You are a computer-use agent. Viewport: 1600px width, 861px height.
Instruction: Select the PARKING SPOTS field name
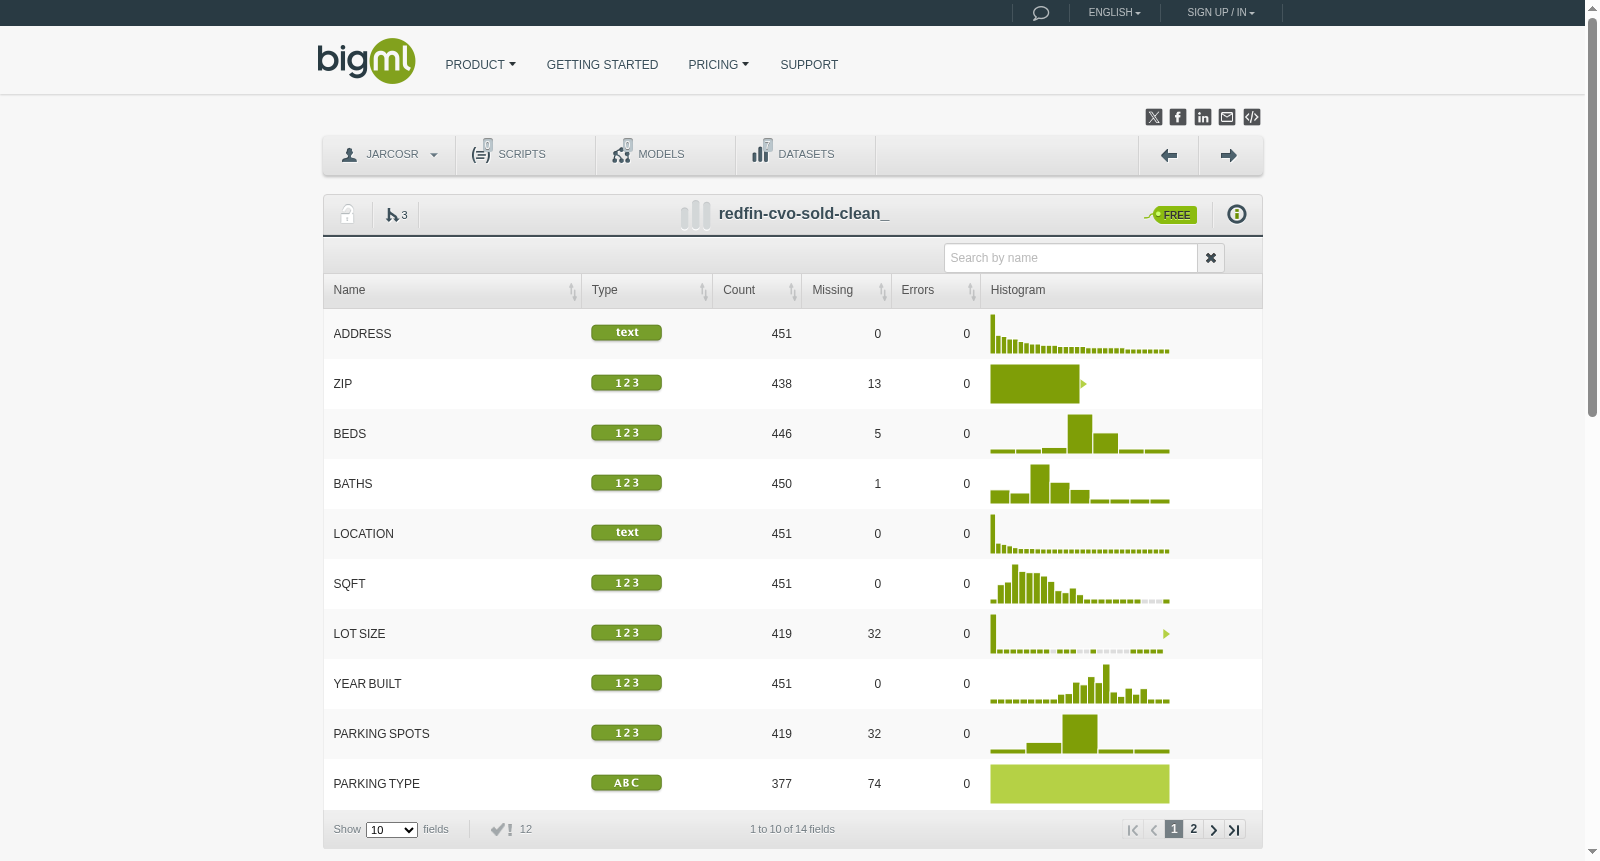381,734
